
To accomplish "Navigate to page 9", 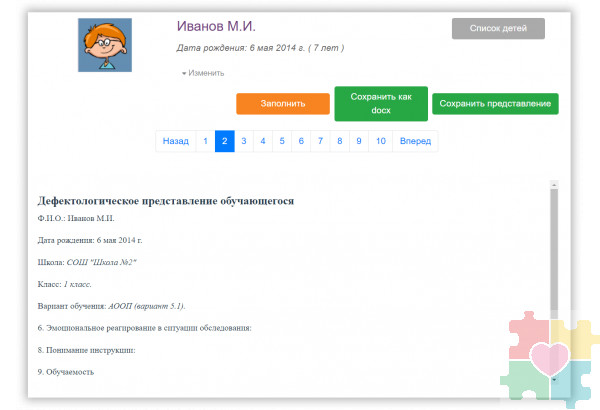I will [x=359, y=142].
